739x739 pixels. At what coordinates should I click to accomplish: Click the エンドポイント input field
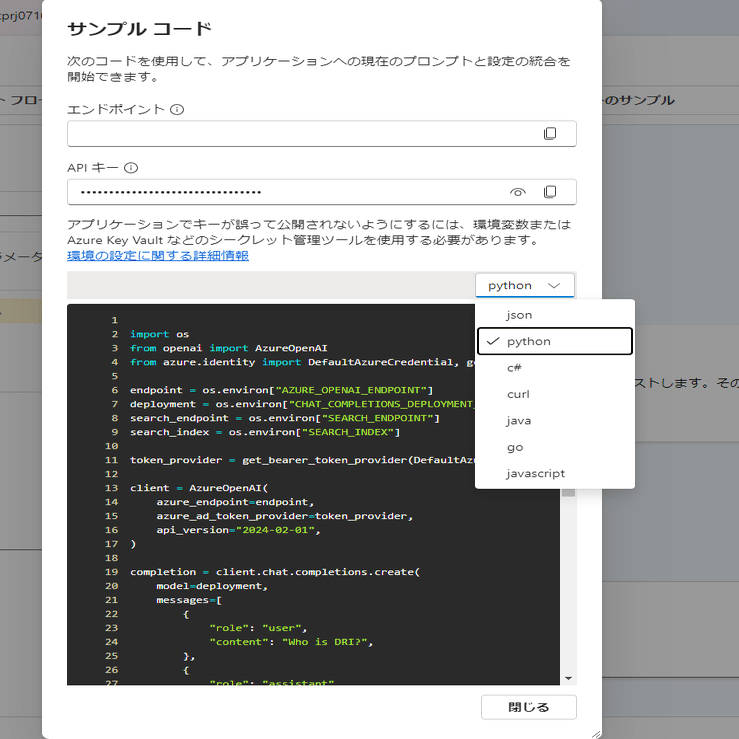point(321,133)
